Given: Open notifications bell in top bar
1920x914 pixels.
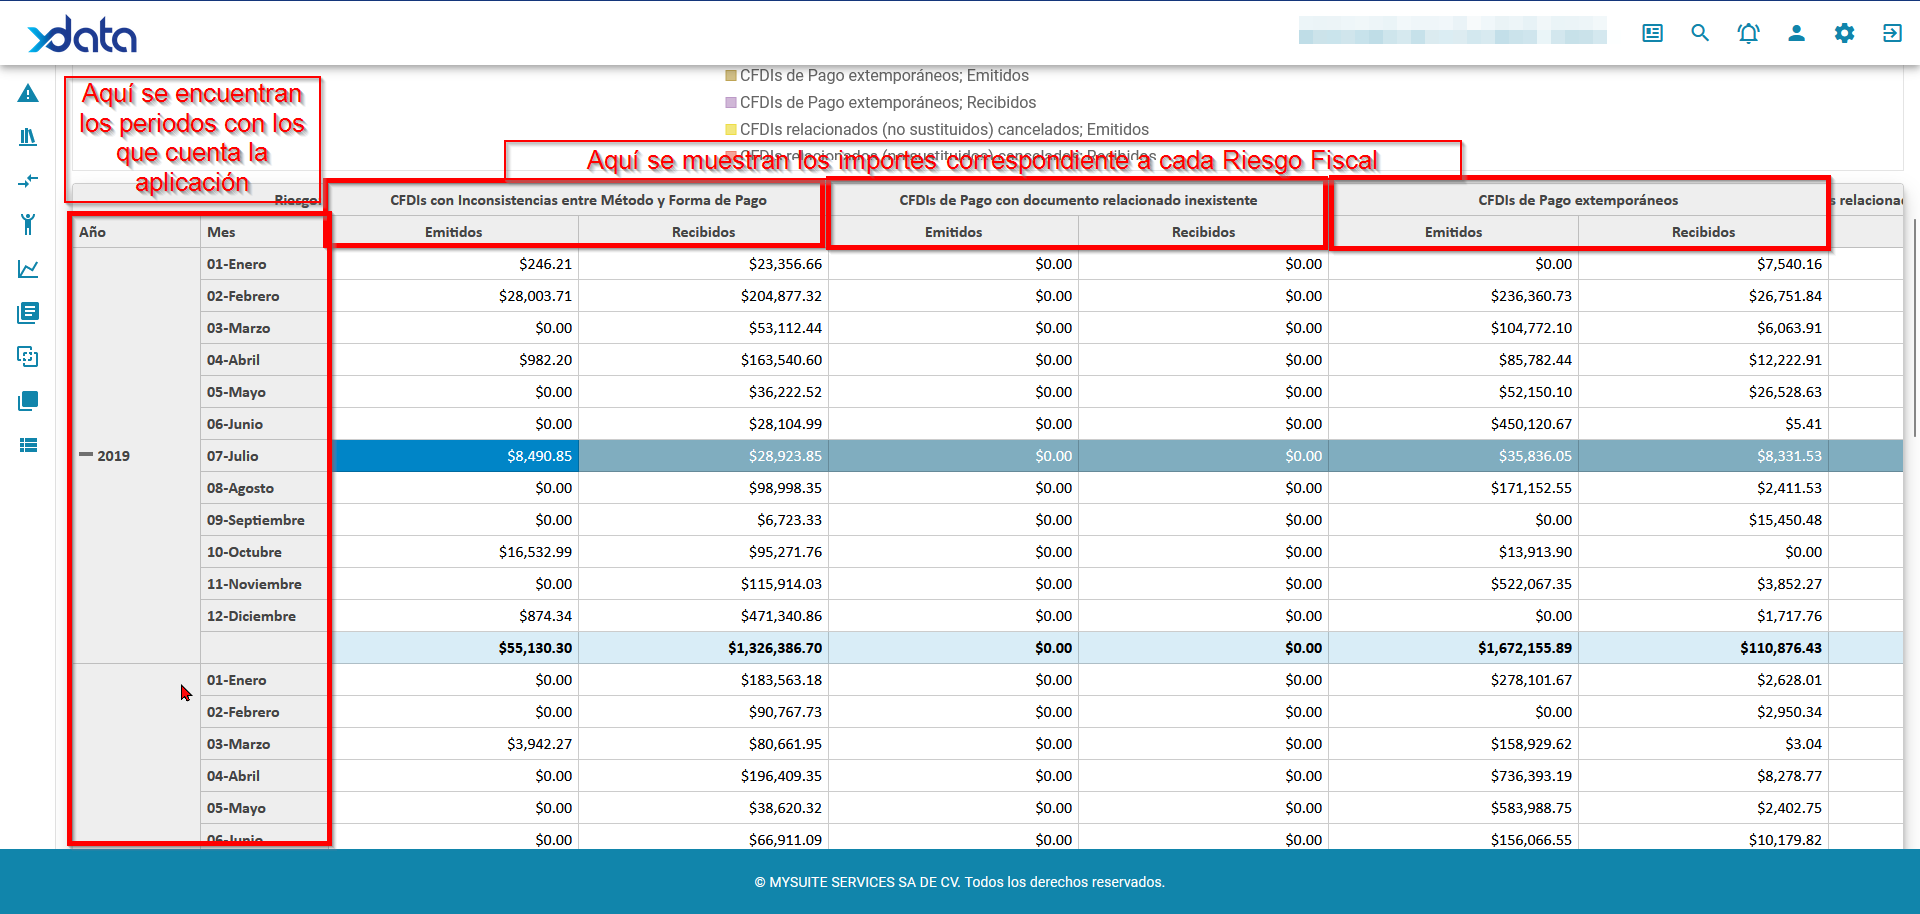Looking at the screenshot, I should click(1748, 33).
